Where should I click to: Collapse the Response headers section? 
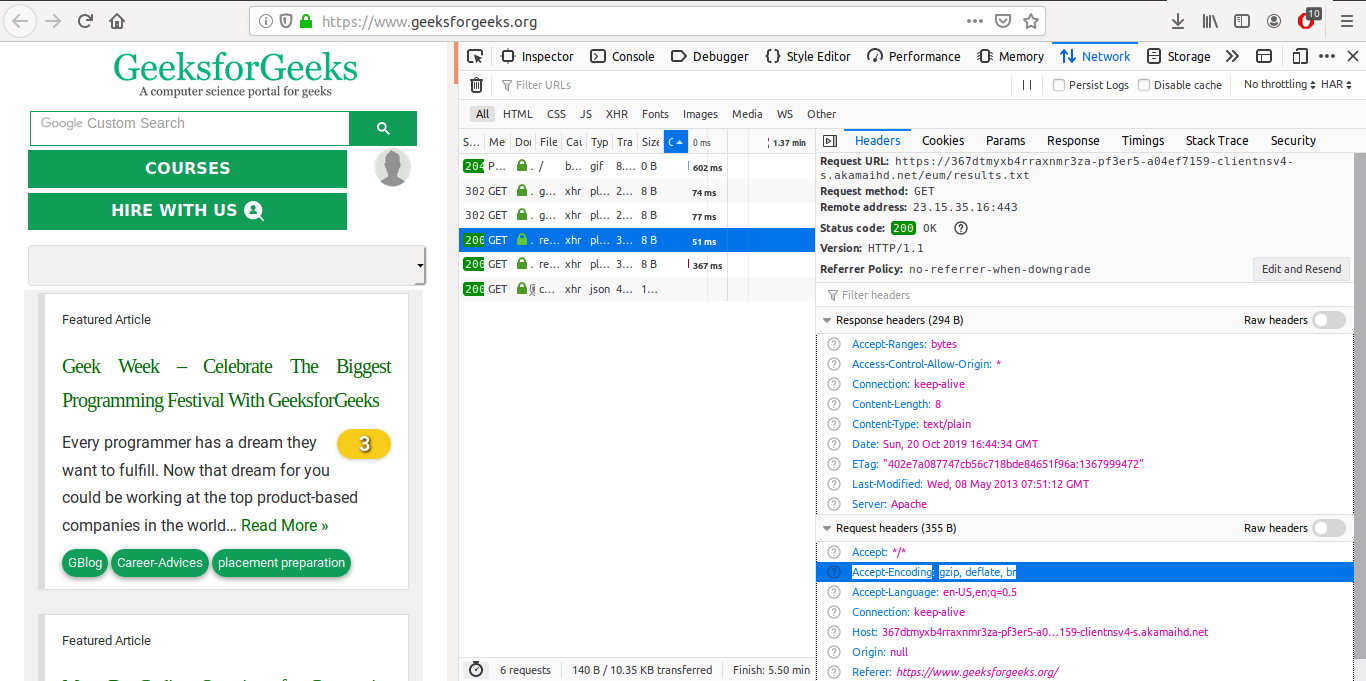[x=827, y=320]
